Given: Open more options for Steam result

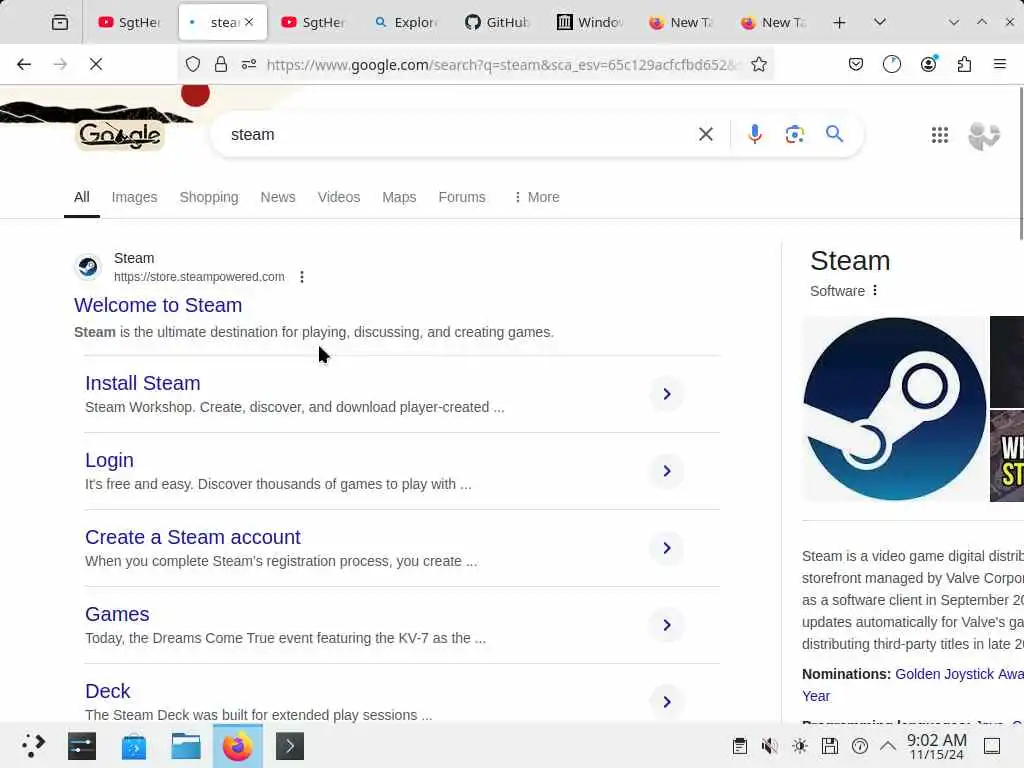Looking at the screenshot, I should (x=302, y=277).
